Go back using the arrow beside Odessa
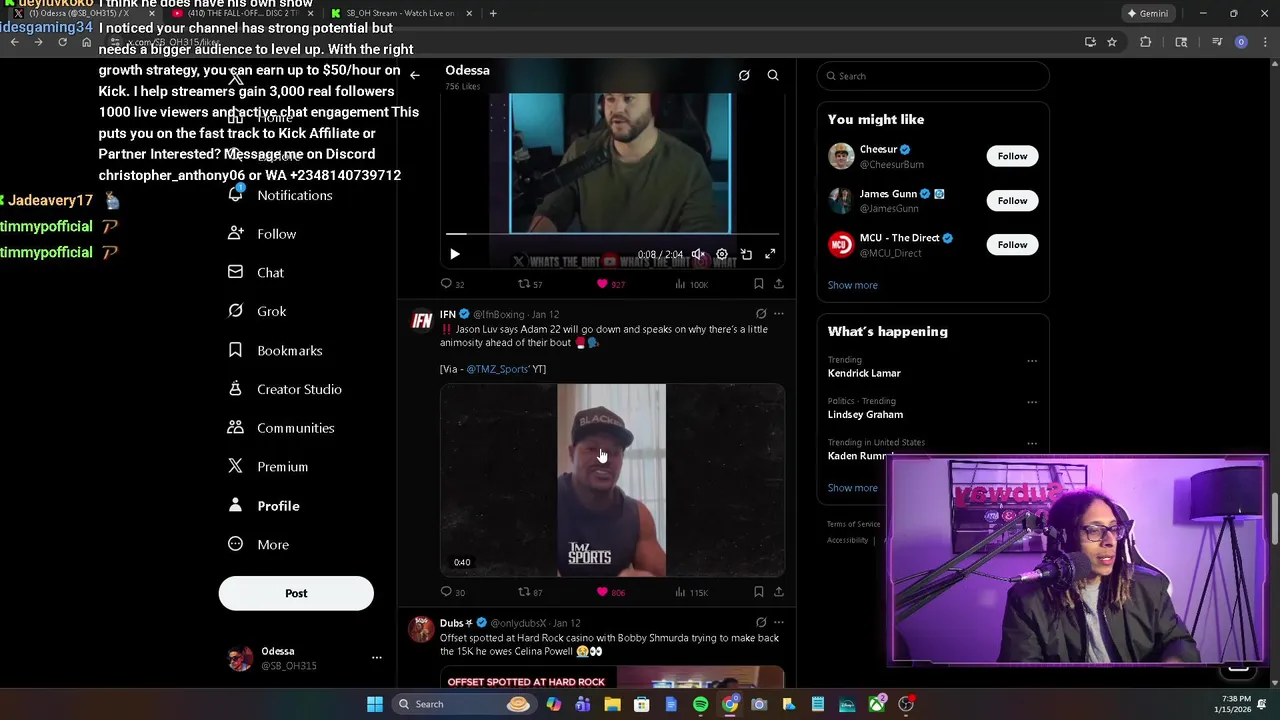The width and height of the screenshot is (1280, 720). 414,75
